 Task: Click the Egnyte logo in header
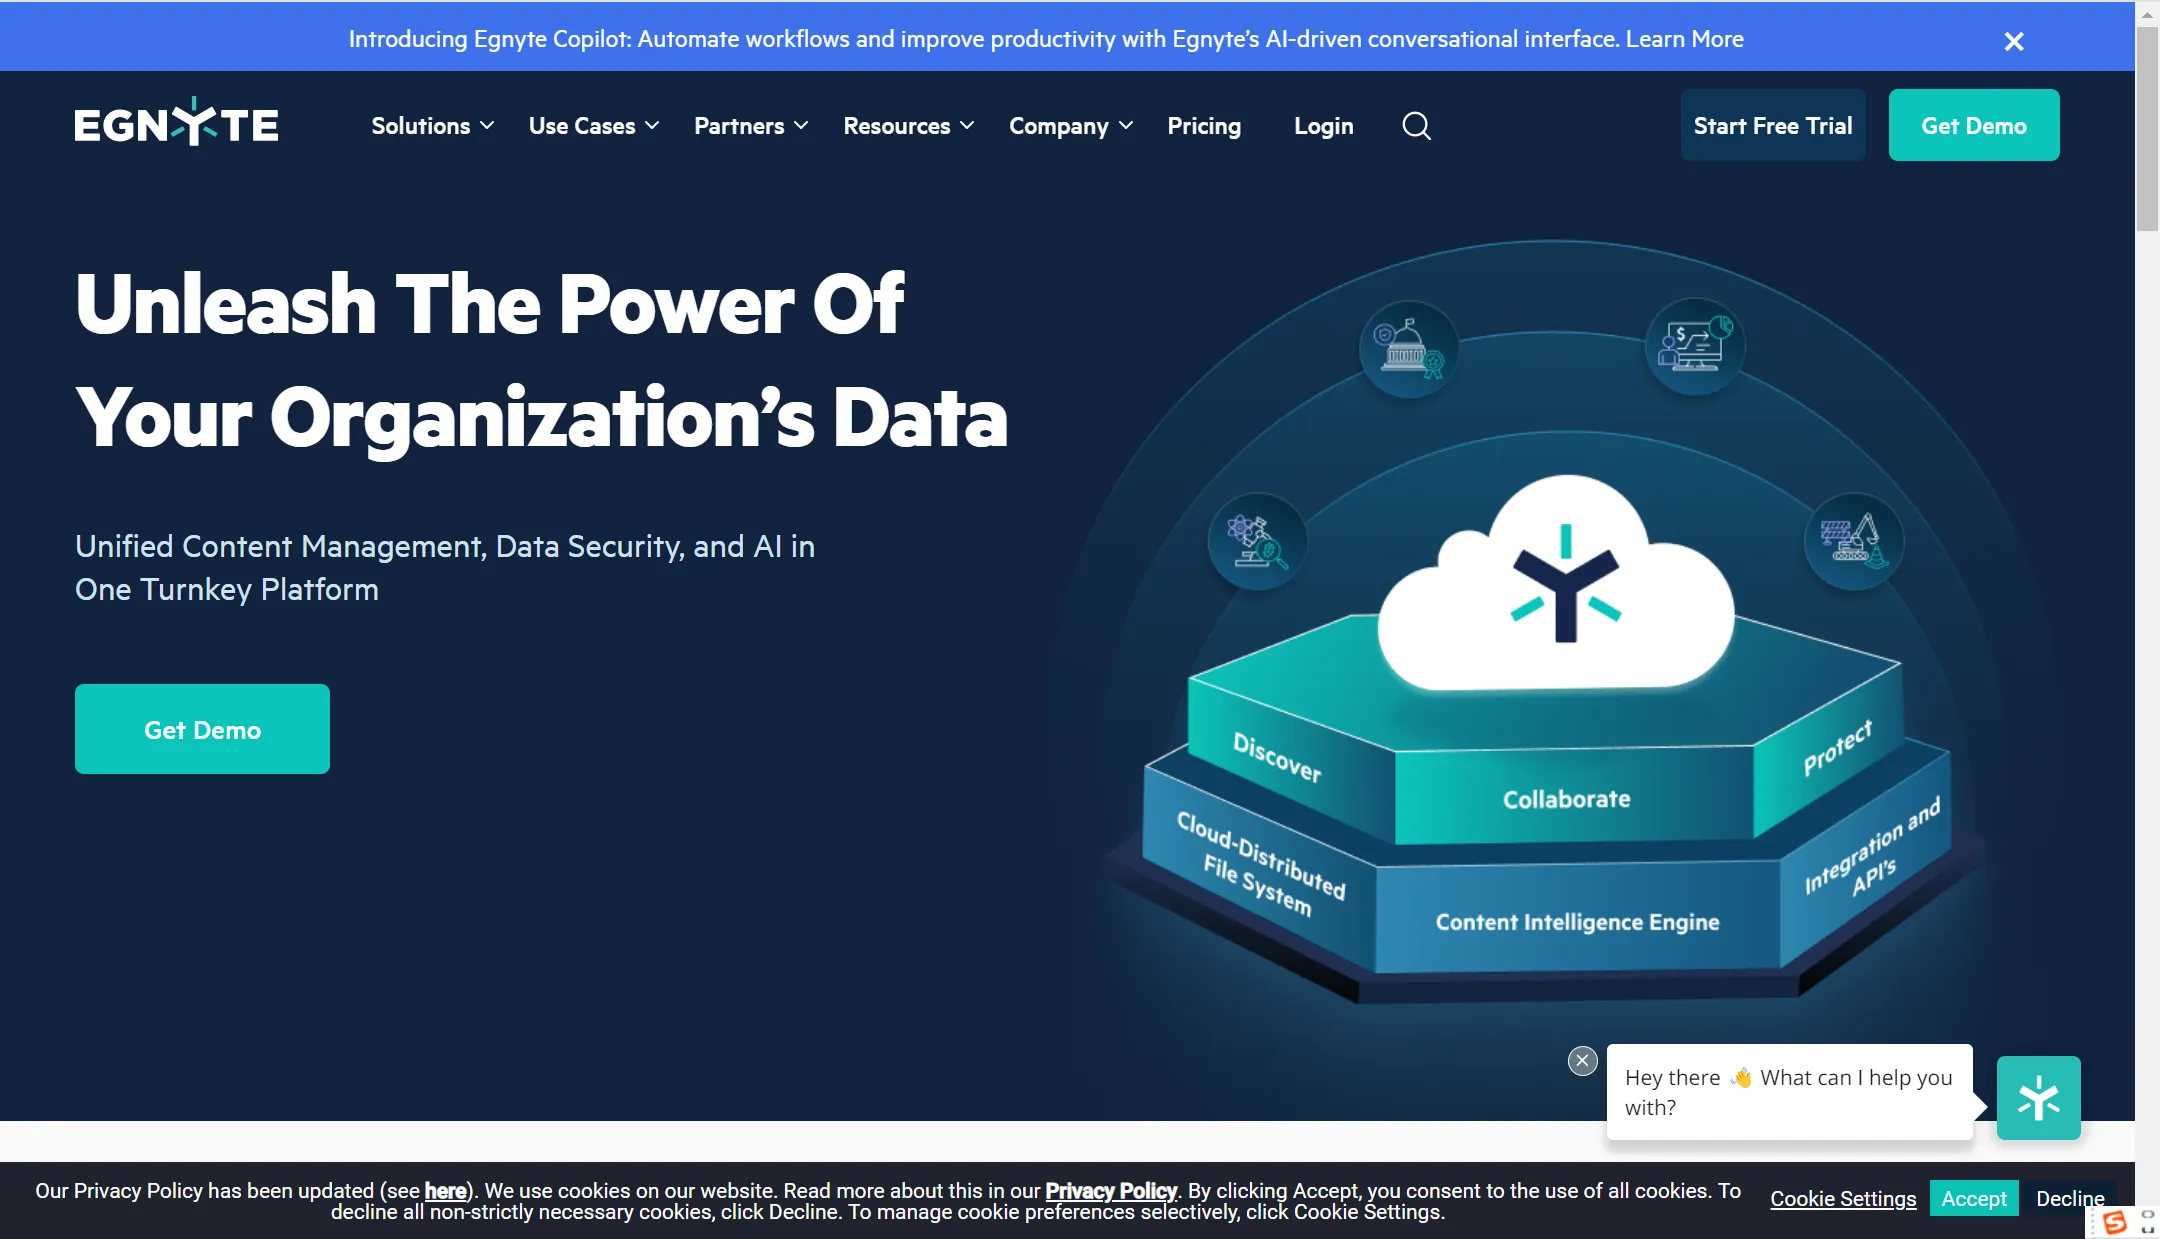[176, 123]
